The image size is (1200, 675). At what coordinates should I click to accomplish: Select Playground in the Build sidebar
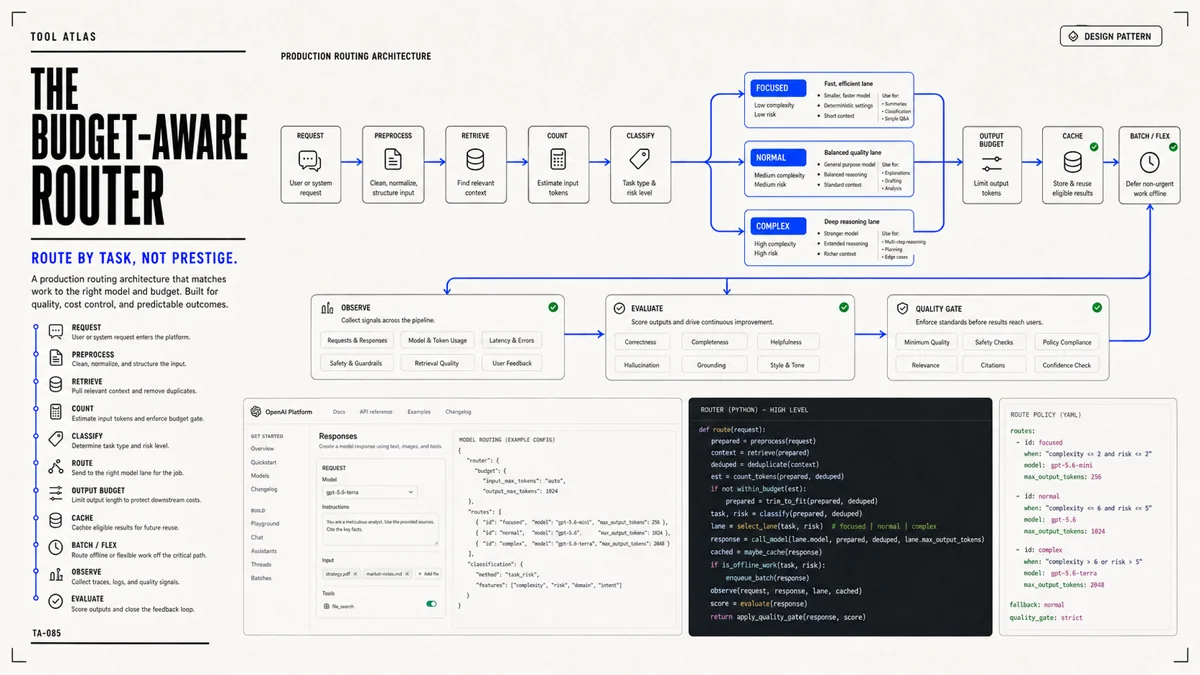[265, 523]
